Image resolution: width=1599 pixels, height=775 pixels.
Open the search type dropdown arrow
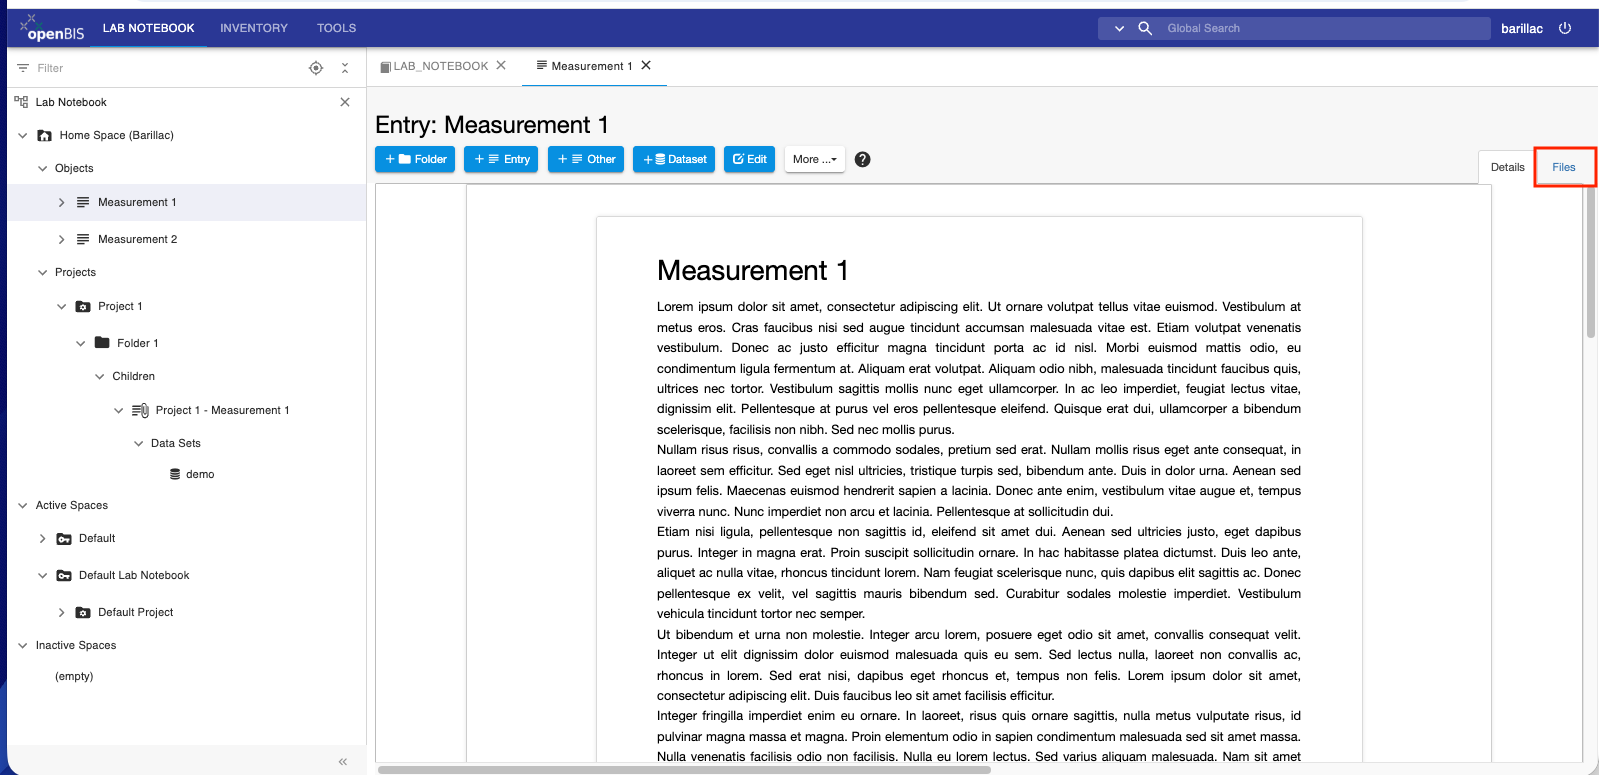1119,28
